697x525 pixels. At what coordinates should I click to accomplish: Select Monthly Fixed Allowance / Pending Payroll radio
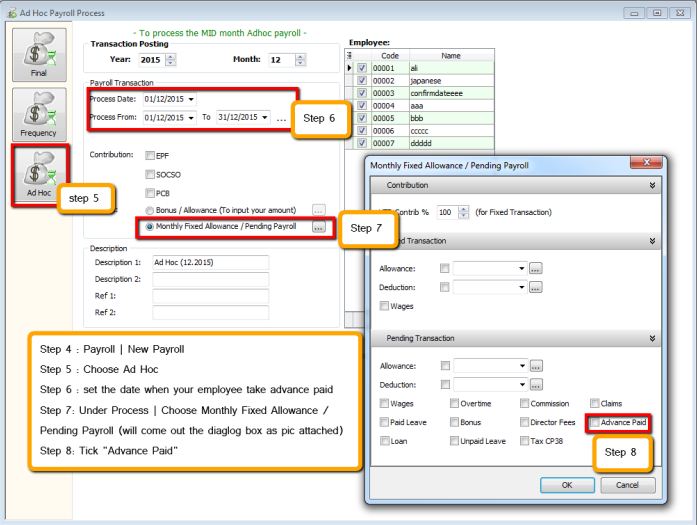150,227
